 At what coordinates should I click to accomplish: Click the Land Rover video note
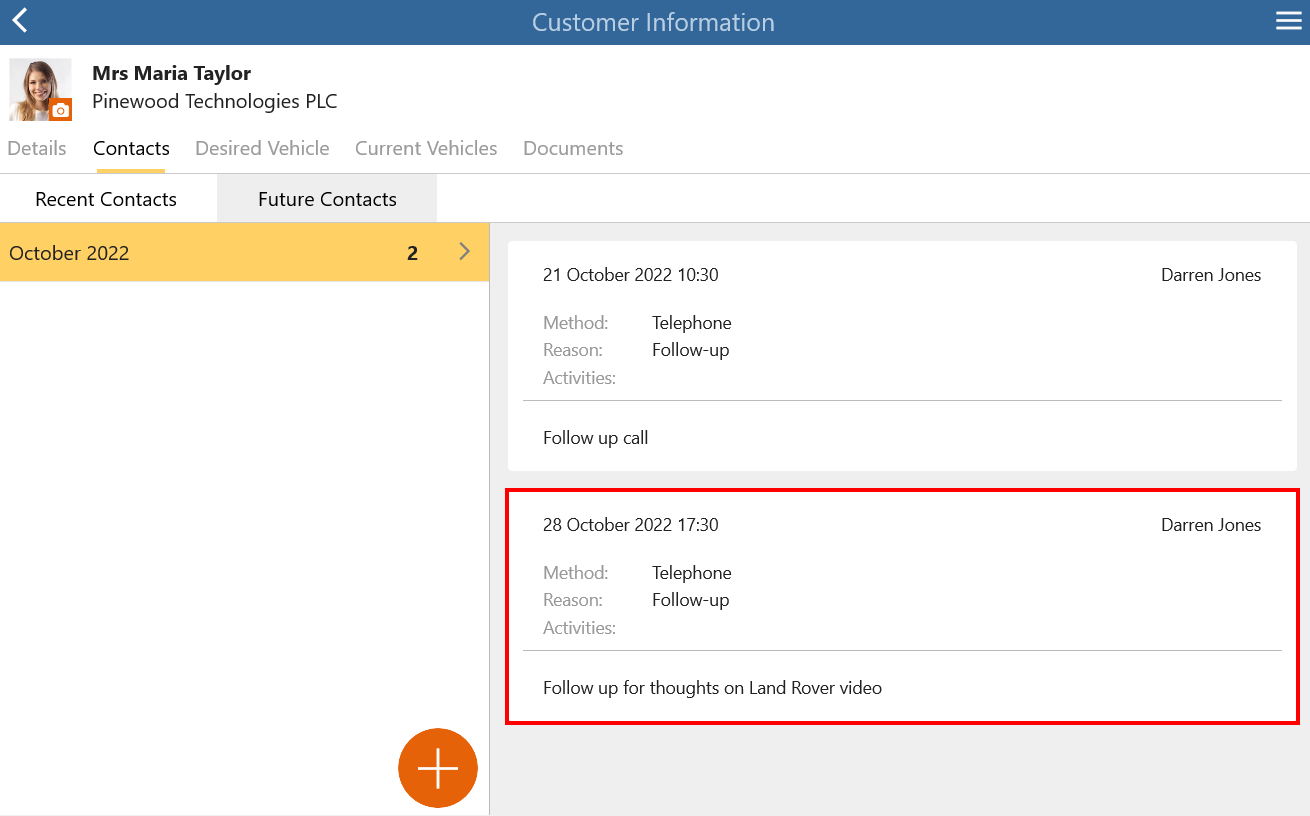713,688
